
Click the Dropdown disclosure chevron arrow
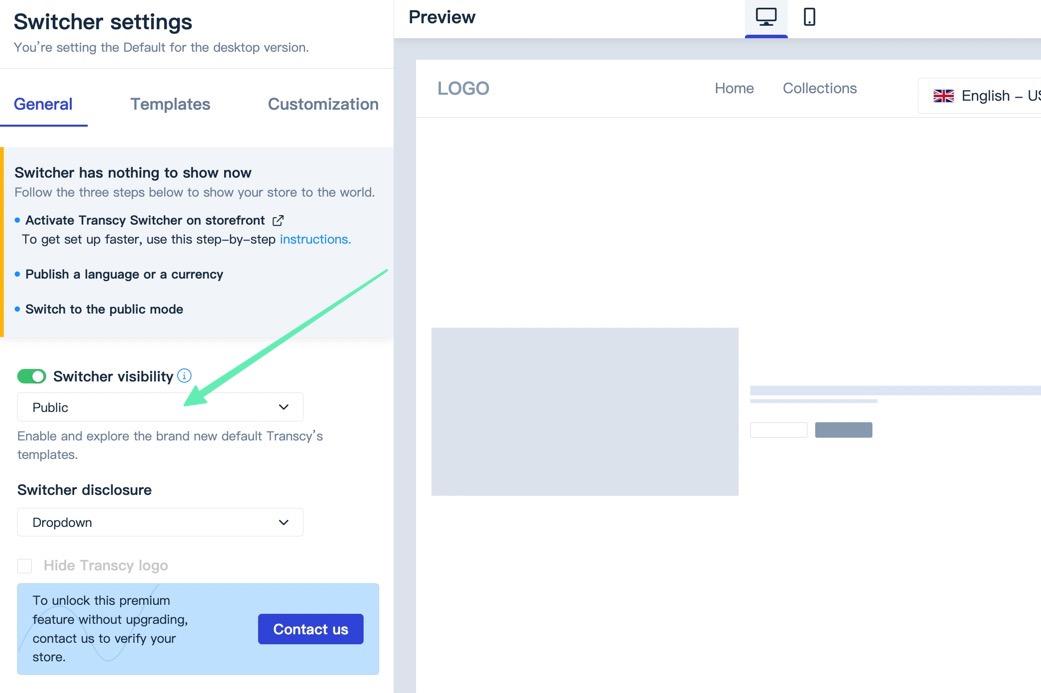pos(283,522)
